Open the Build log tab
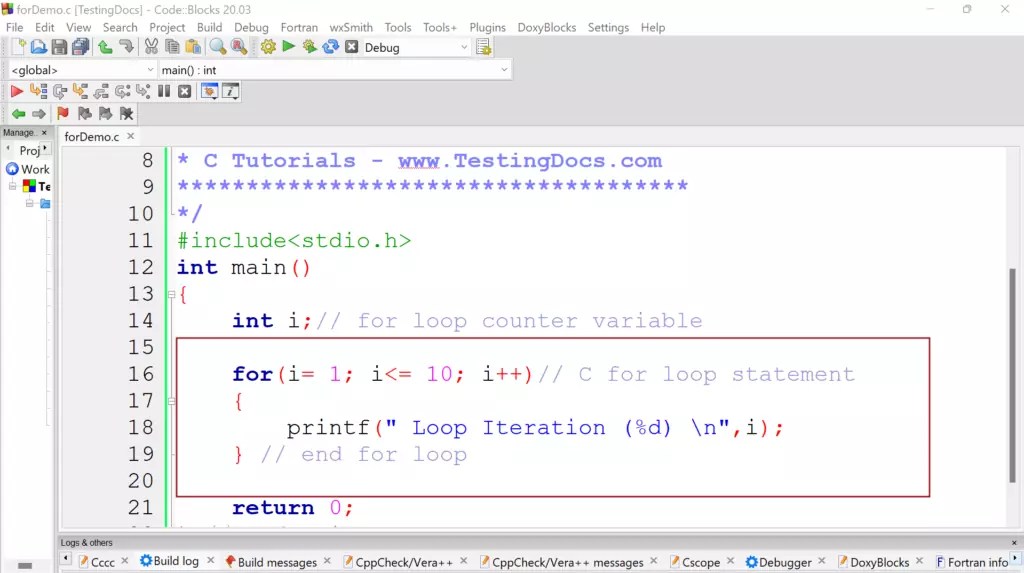This screenshot has height=573, width=1024. (170, 561)
